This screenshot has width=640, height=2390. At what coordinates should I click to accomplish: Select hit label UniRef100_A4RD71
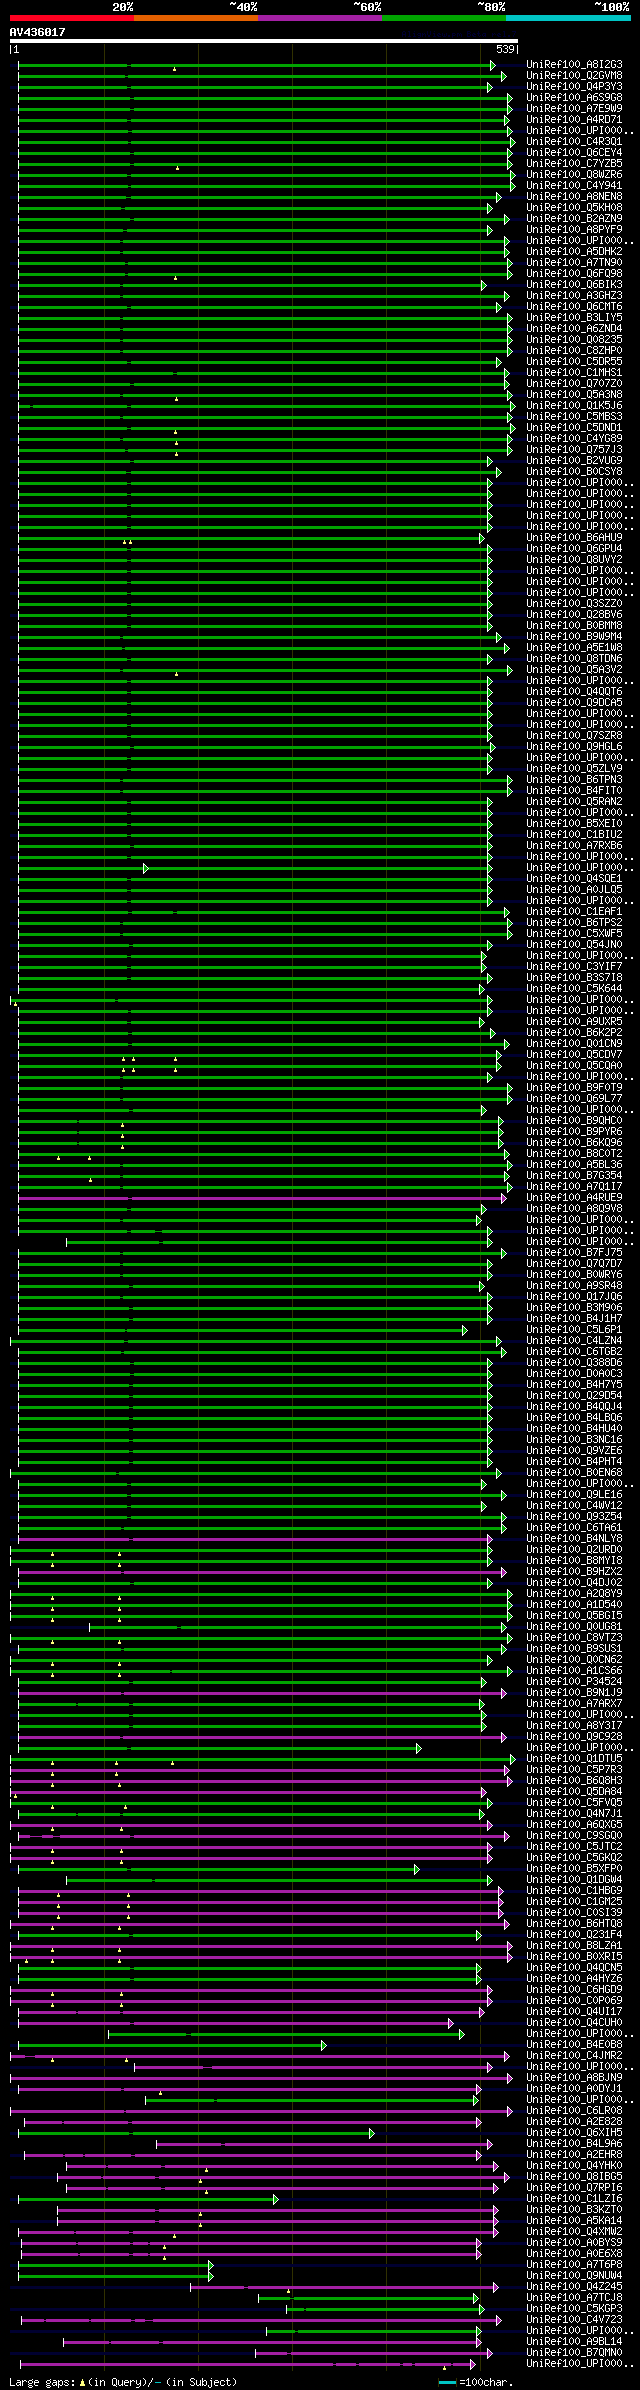point(574,120)
